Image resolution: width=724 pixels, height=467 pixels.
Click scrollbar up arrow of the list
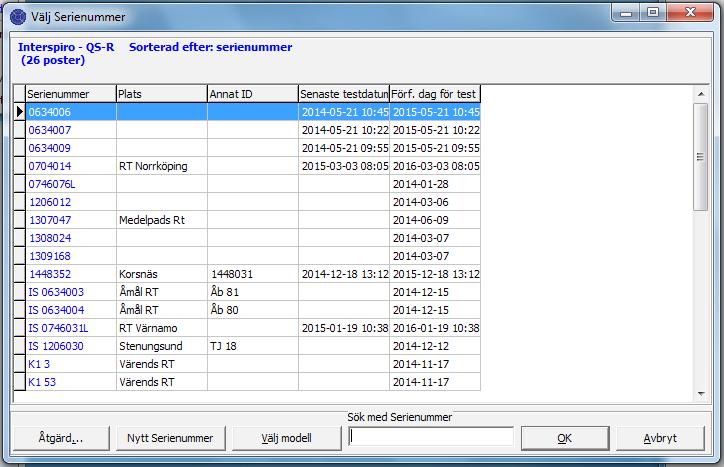click(701, 94)
